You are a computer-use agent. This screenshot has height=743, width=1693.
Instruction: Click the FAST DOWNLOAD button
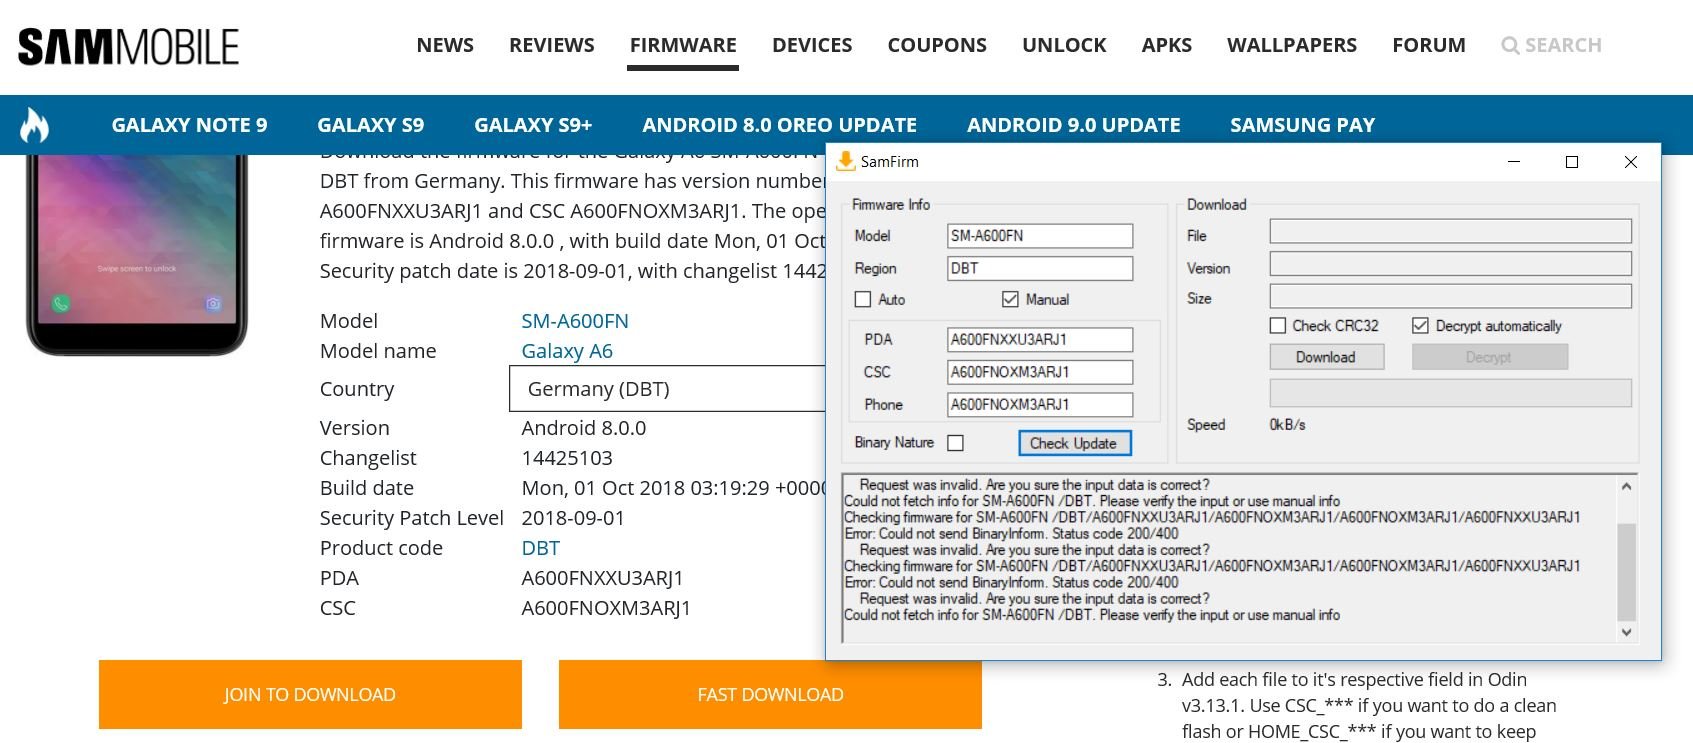point(770,694)
